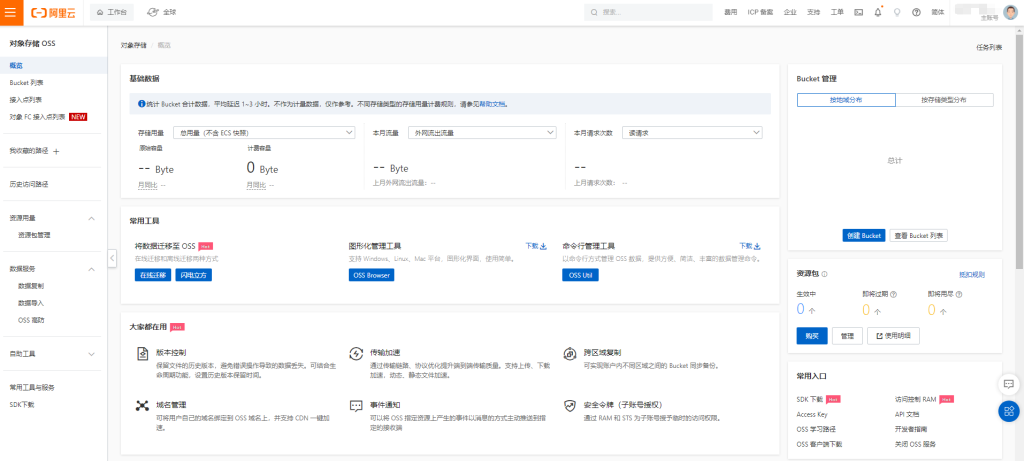The image size is (1024, 461).
Task: Collapse the 数据服务 sidebar section
Action: 91,269
